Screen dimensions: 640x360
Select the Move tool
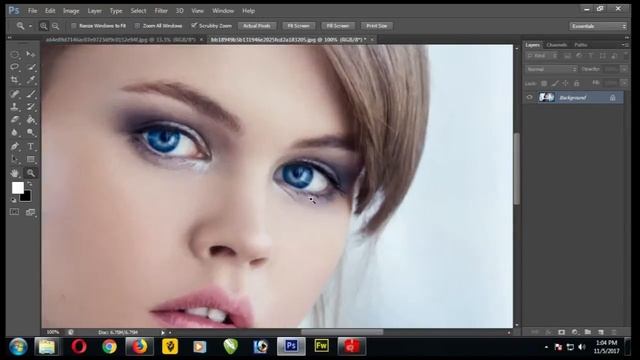(31, 54)
